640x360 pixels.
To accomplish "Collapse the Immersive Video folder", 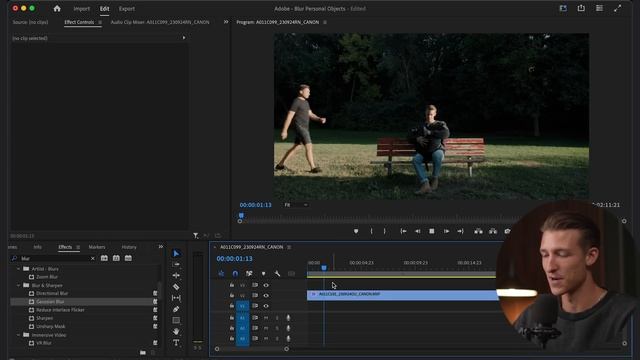I will click(x=18, y=335).
